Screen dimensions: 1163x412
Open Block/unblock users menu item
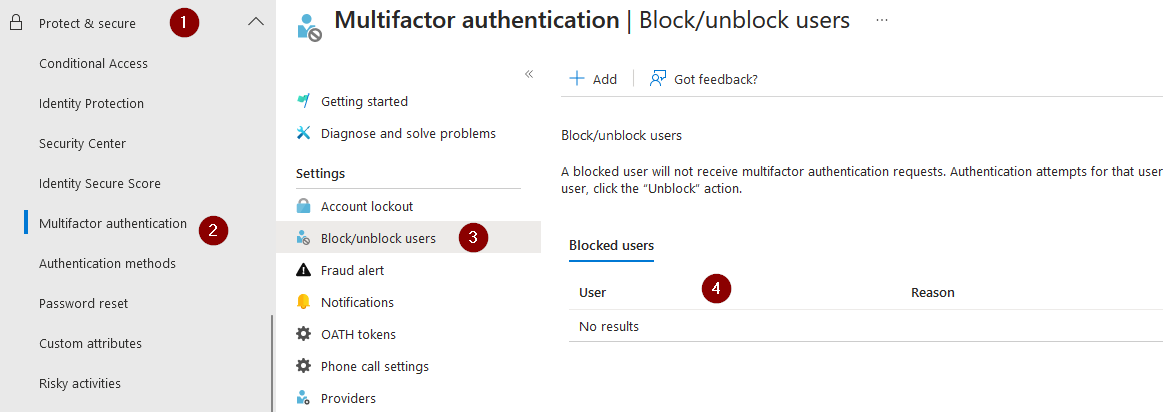point(378,238)
